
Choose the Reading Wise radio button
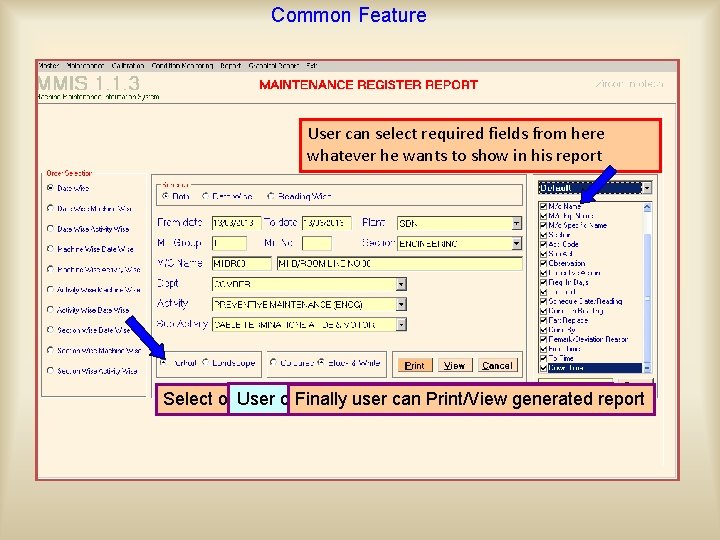[x=271, y=196]
